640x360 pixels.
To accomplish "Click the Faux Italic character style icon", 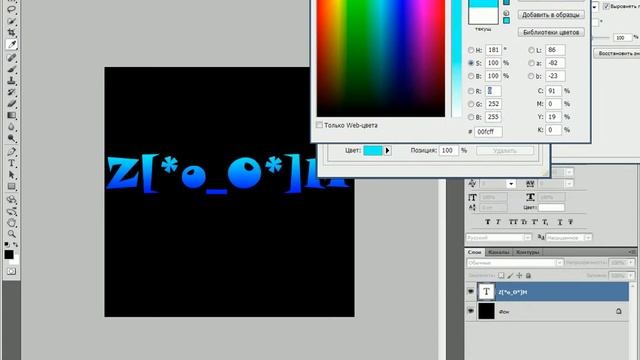I will (x=498, y=222).
